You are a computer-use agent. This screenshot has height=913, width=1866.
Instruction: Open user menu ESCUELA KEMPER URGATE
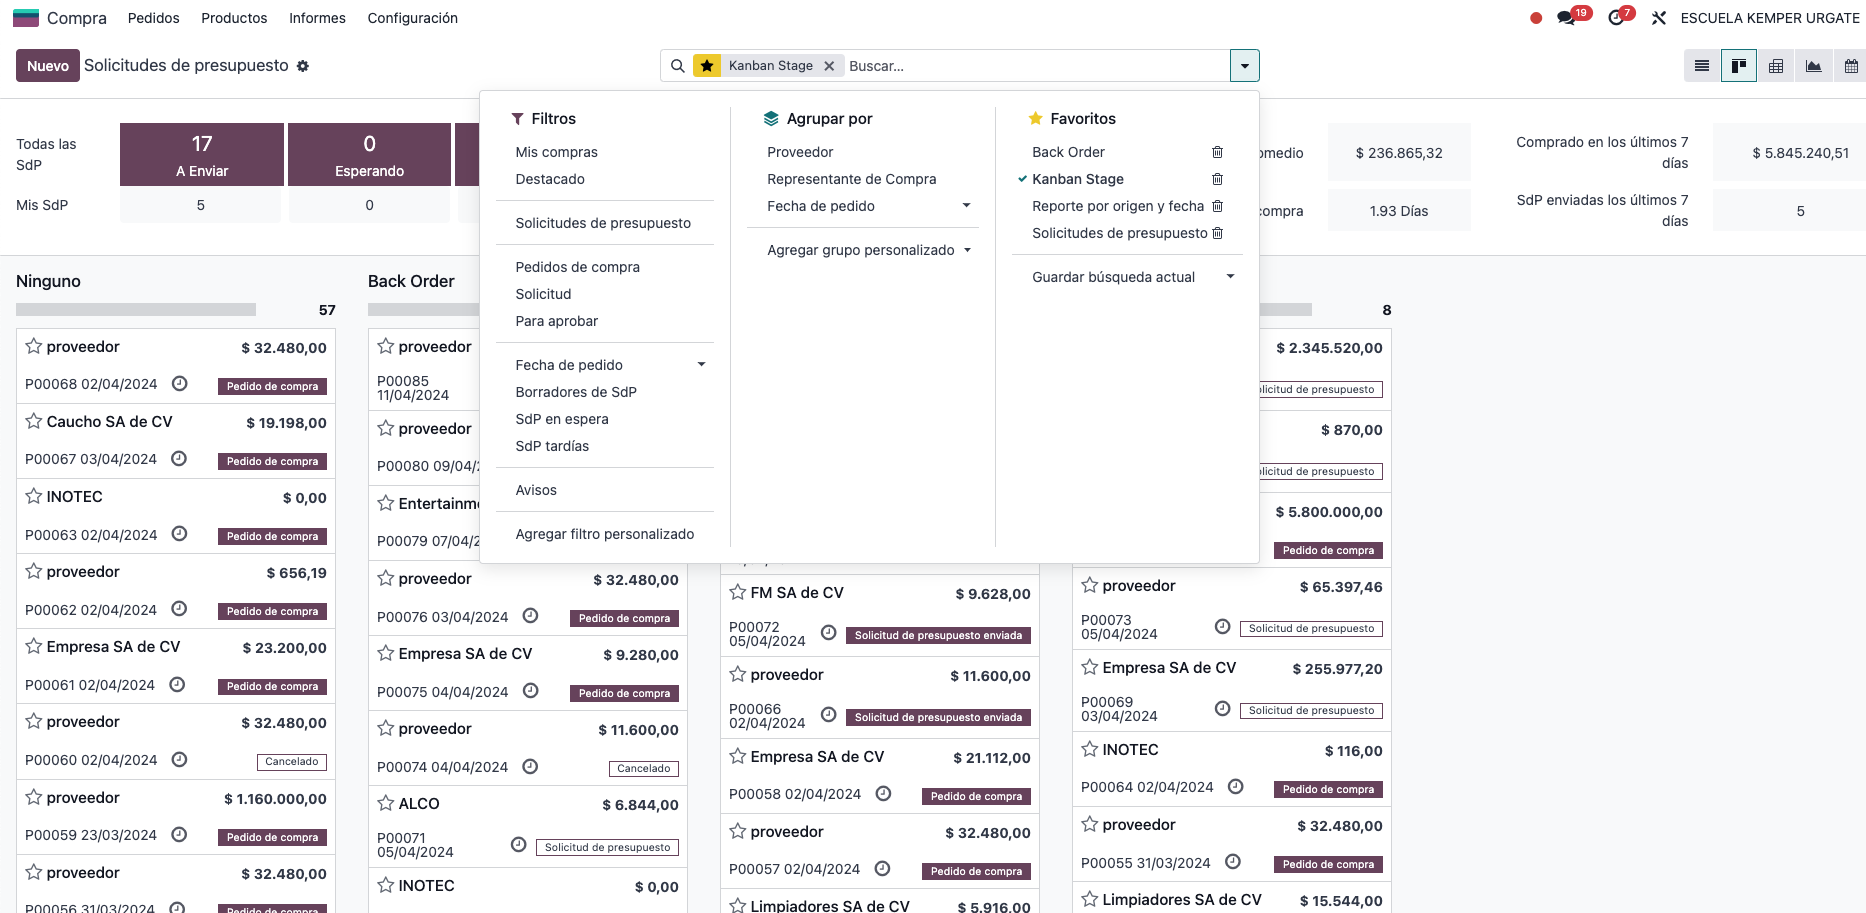point(1770,18)
